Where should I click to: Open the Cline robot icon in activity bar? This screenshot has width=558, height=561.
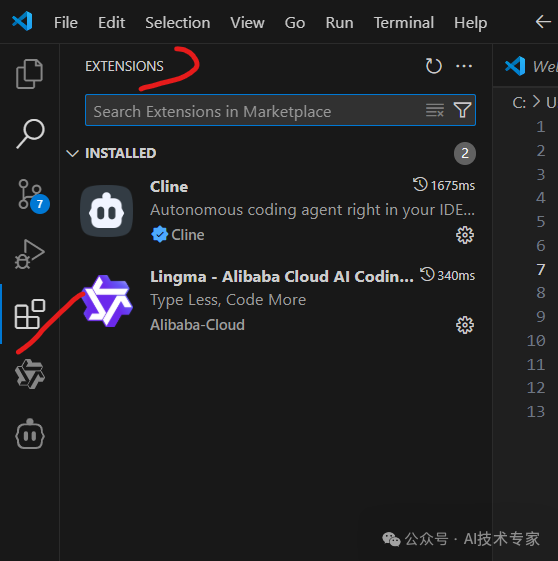pos(30,434)
